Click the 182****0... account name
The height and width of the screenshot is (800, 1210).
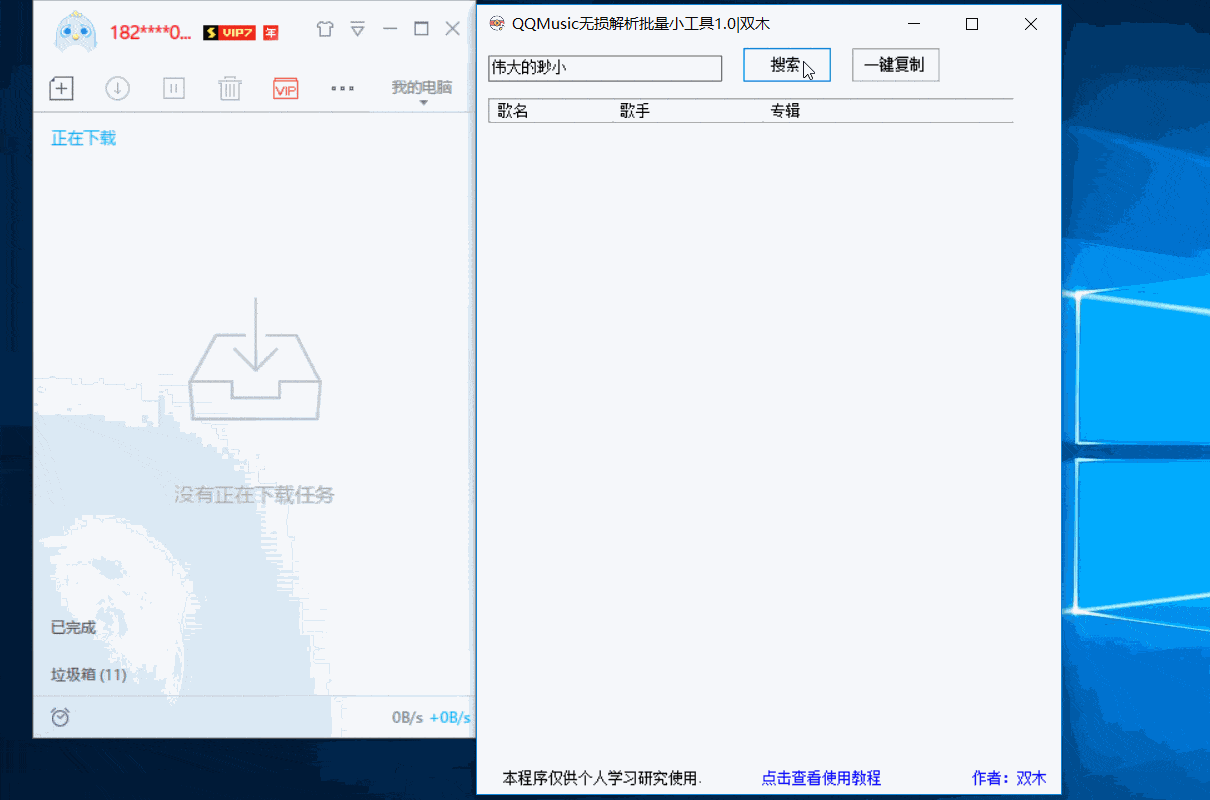(x=150, y=32)
